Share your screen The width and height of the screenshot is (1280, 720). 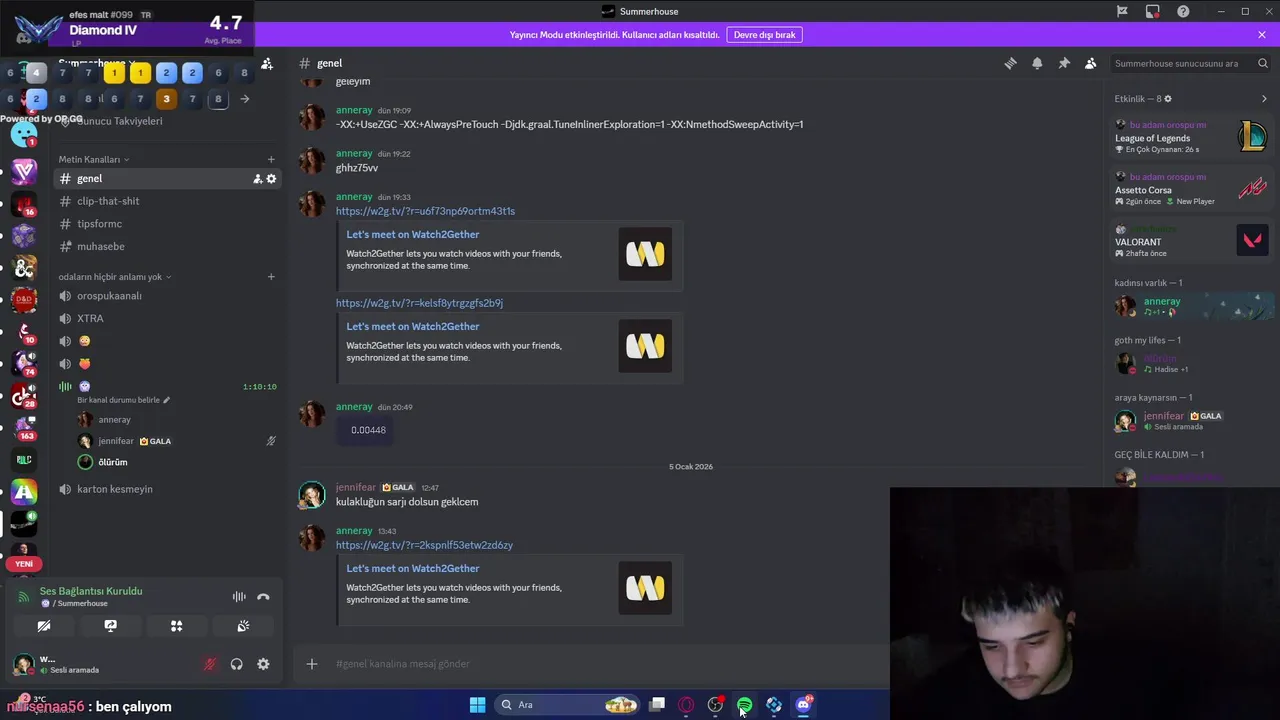coord(110,626)
